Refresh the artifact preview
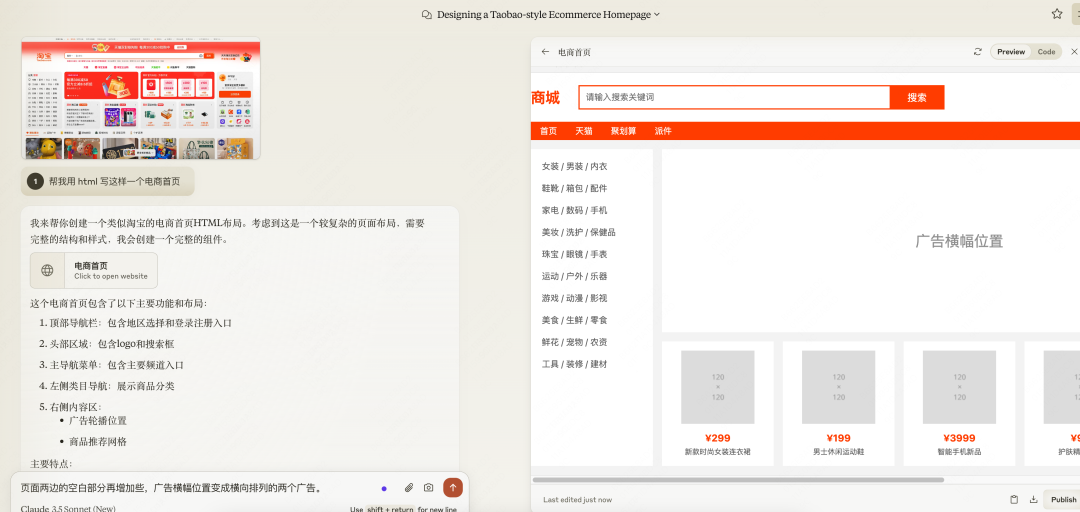Image resolution: width=1080 pixels, height=512 pixels. point(977,52)
